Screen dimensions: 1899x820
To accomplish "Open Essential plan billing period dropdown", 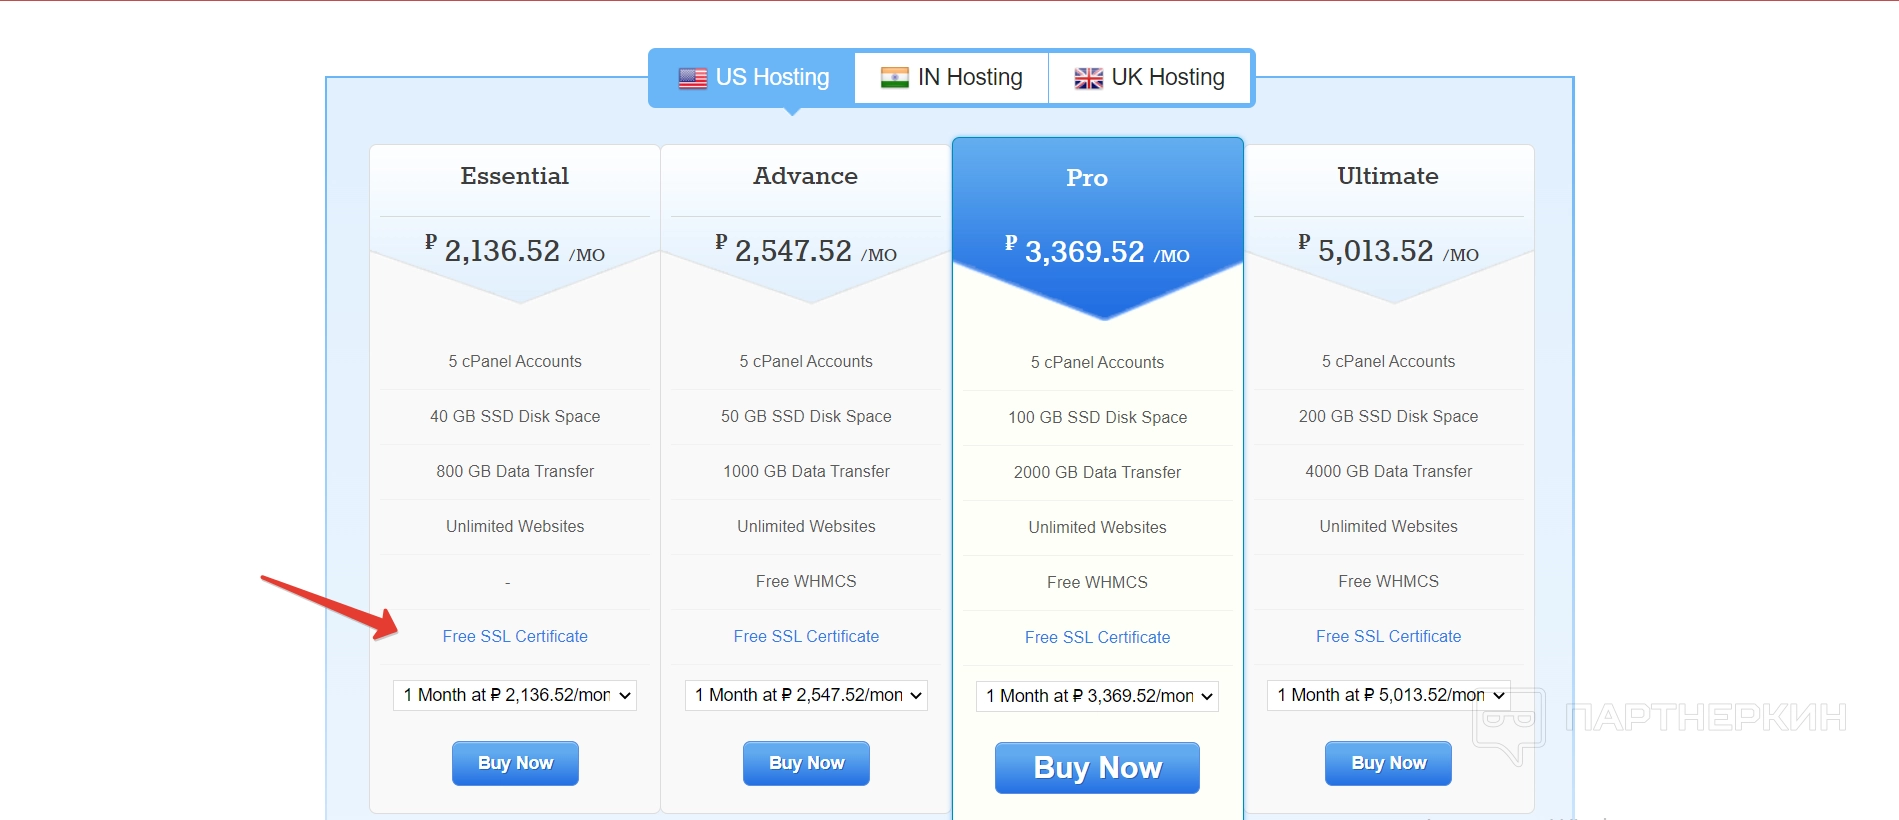I will coord(515,695).
